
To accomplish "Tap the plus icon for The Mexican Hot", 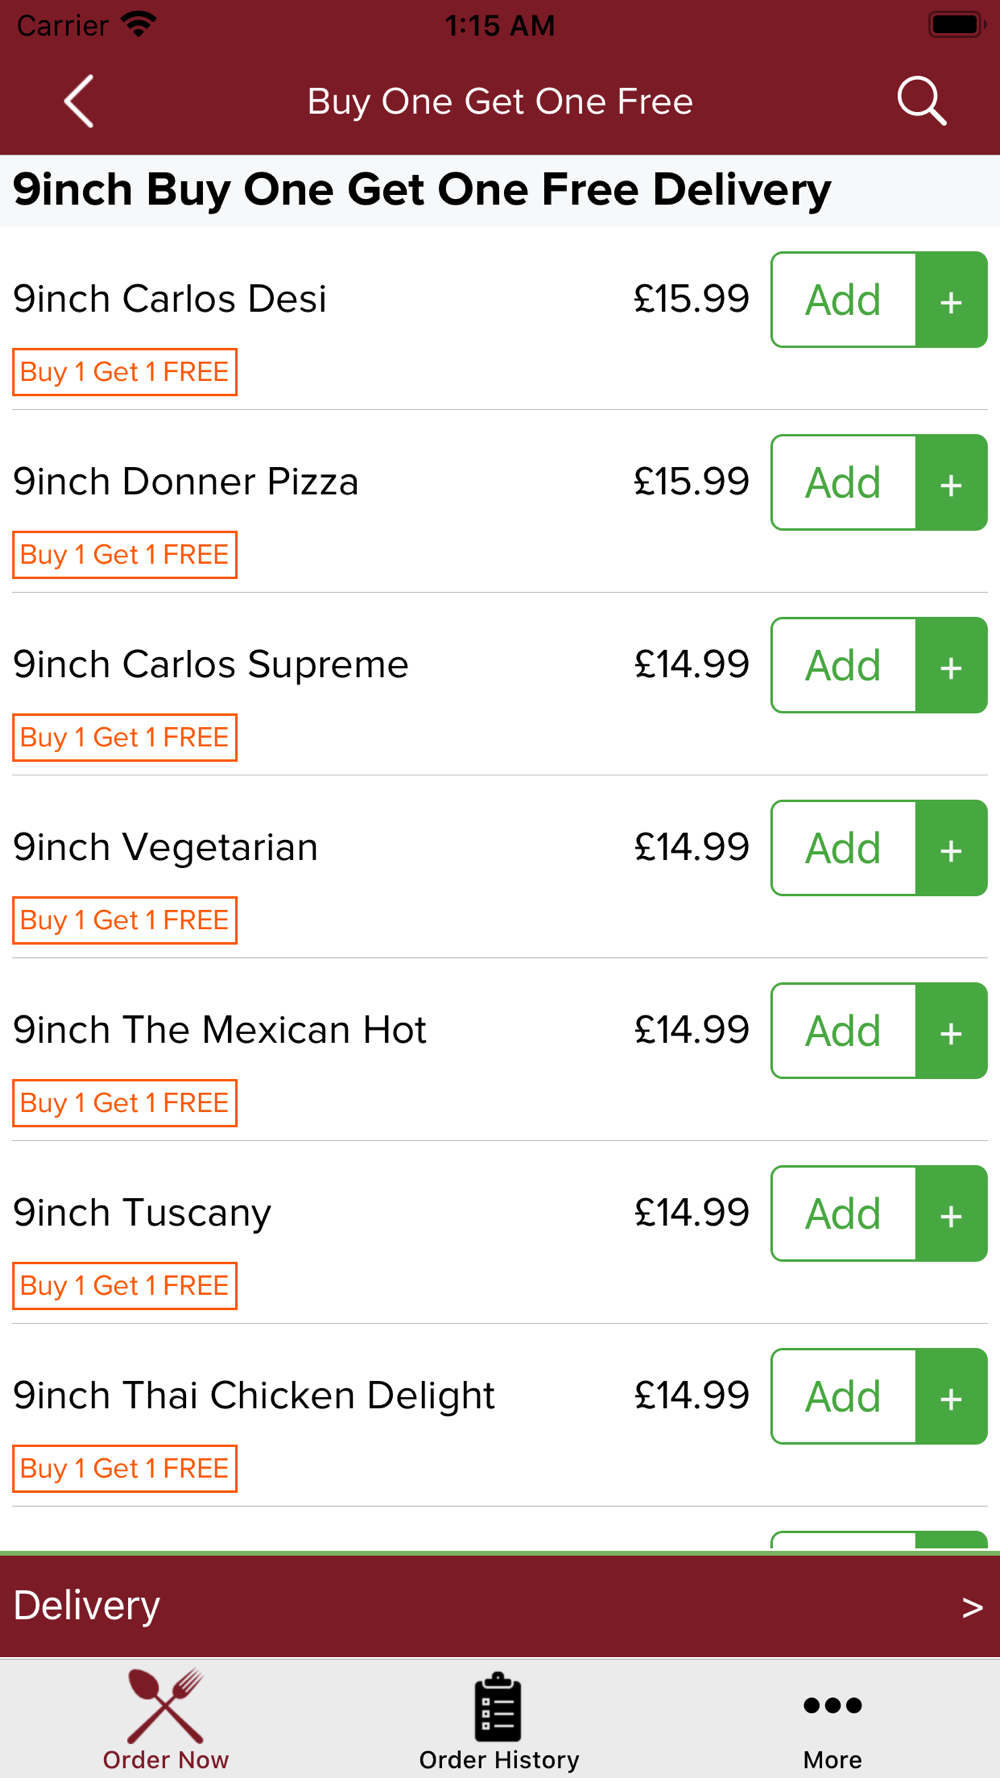I will (x=952, y=1031).
